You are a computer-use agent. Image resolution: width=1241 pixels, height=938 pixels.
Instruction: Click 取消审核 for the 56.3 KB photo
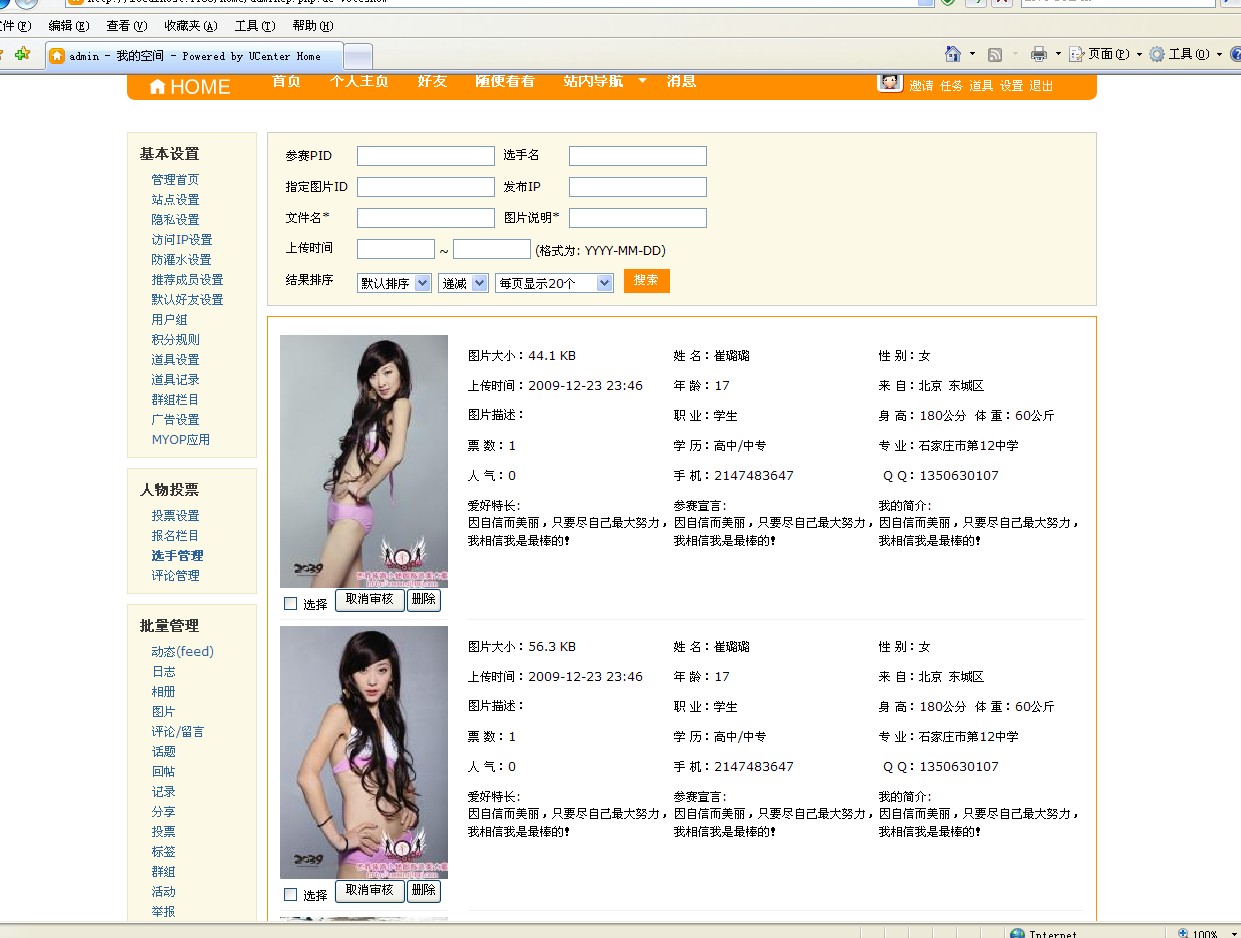(370, 891)
